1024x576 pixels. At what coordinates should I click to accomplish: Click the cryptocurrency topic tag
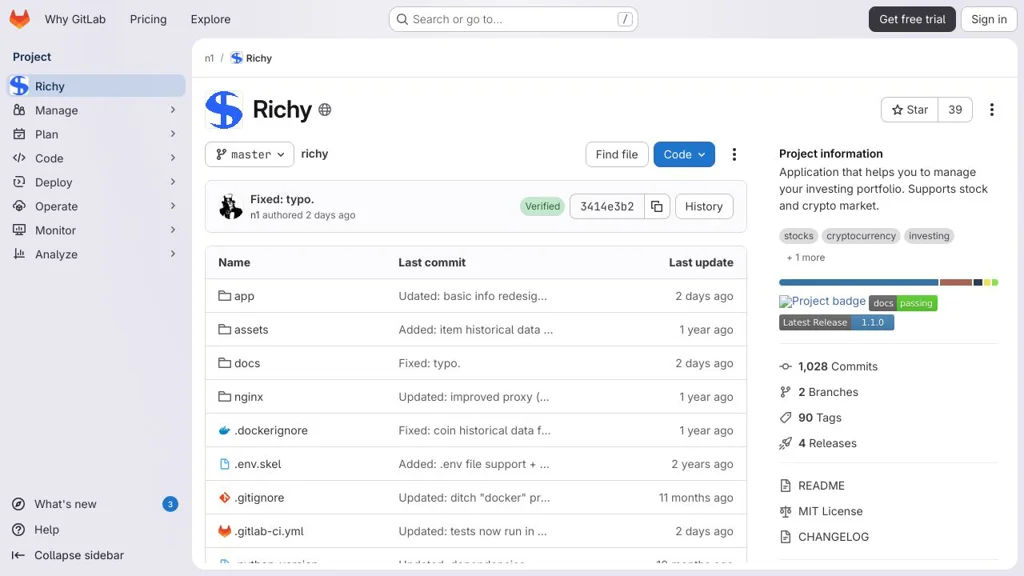(x=861, y=236)
